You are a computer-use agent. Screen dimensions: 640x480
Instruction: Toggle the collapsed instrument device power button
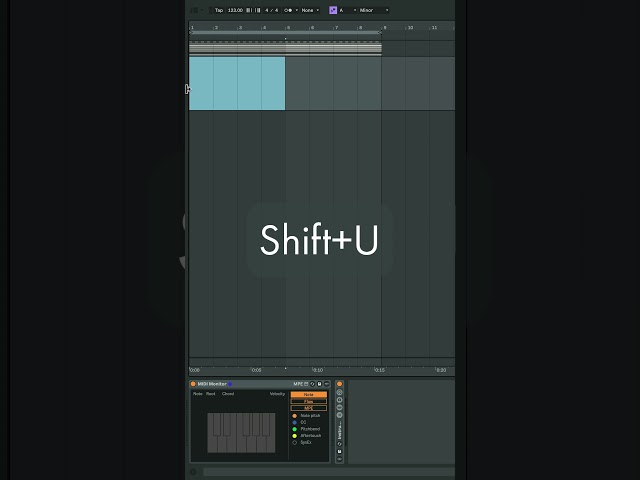[x=339, y=384]
